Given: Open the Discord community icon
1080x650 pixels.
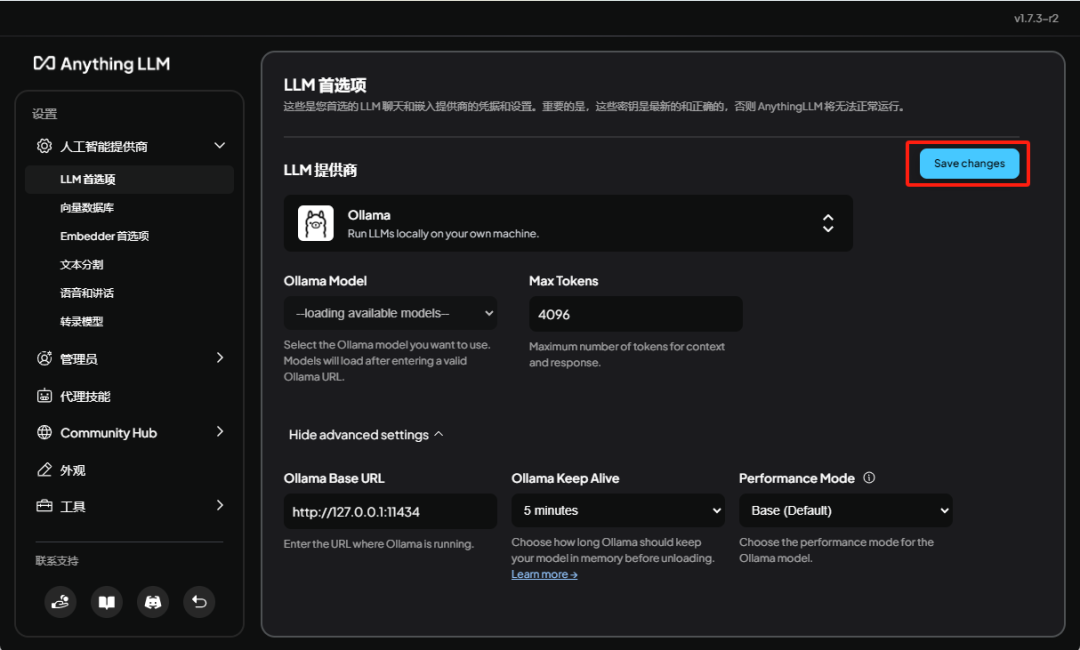Looking at the screenshot, I should coord(153,602).
